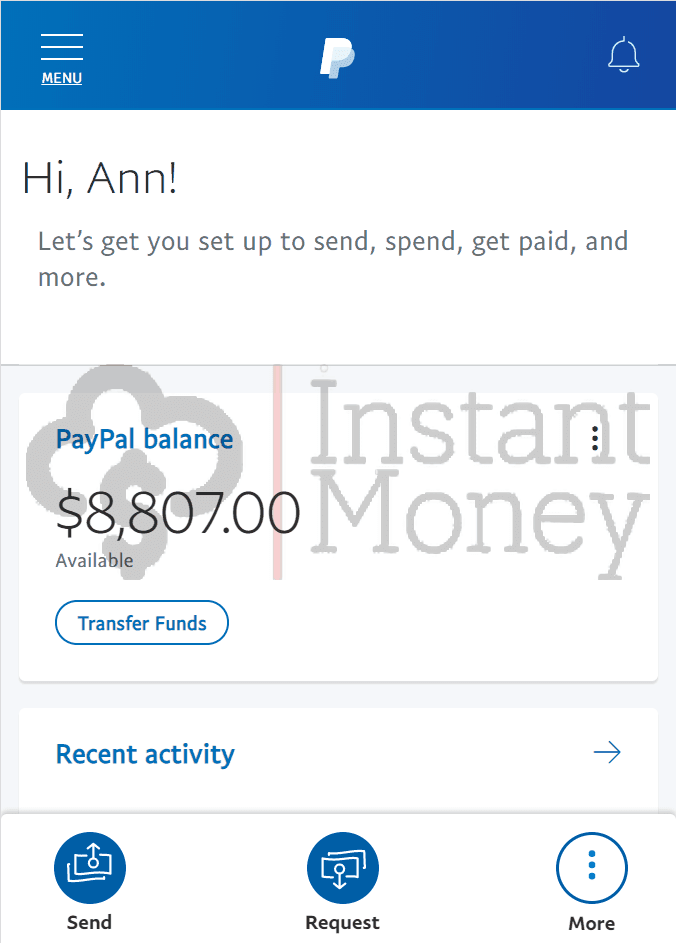Click the Hi, Ann! greeting heading

coord(100,179)
